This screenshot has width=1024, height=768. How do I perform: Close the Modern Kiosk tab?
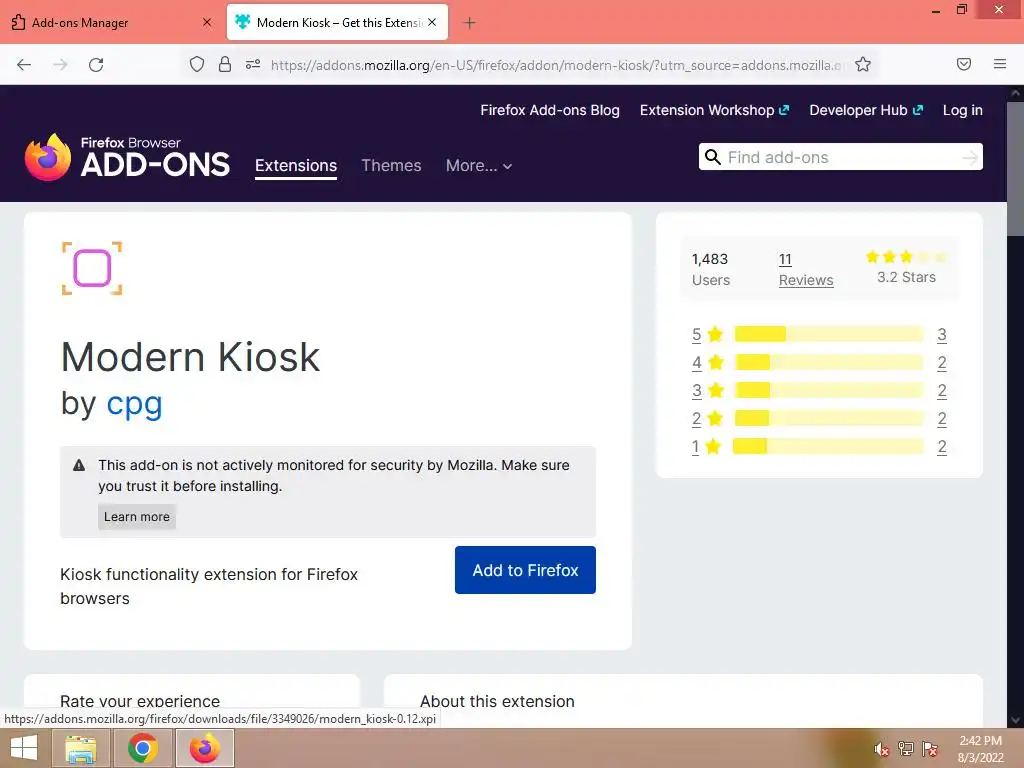tap(432, 22)
